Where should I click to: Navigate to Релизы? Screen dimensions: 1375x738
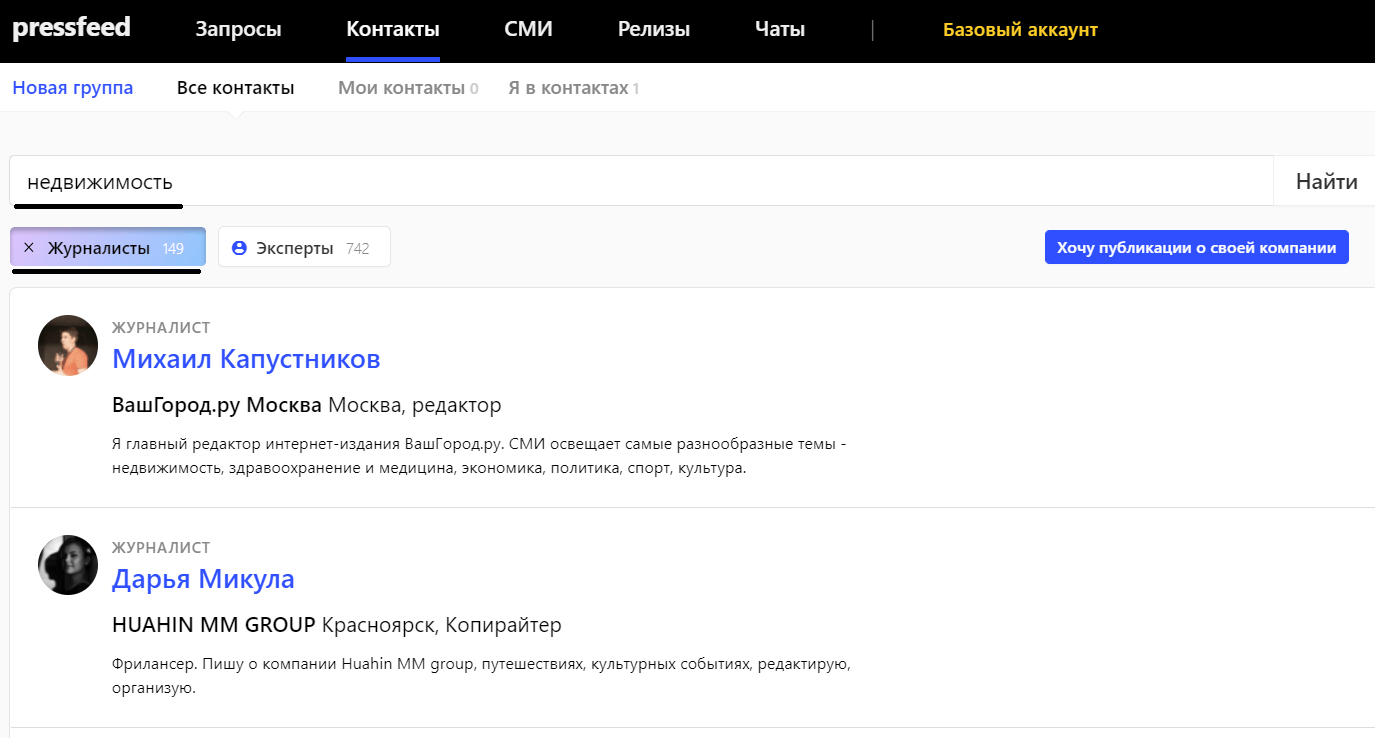click(x=654, y=30)
